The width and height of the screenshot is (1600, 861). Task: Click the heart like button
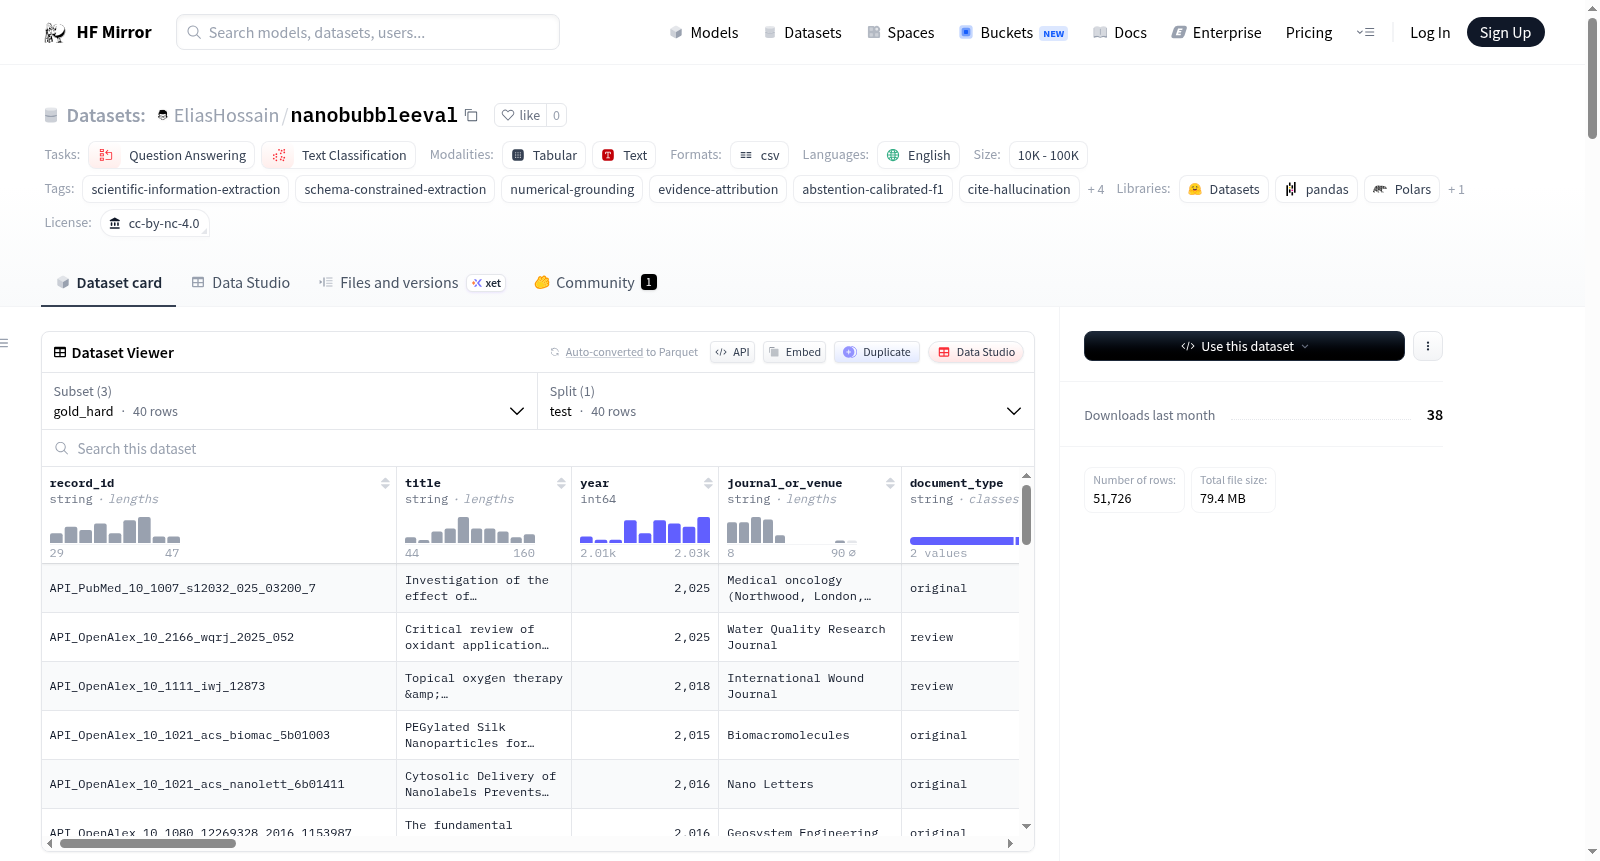tap(520, 115)
